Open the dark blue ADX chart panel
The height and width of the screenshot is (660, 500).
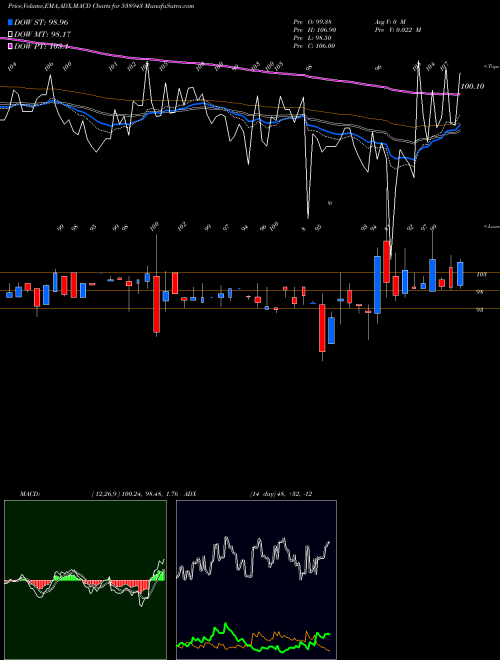[x=256, y=580]
